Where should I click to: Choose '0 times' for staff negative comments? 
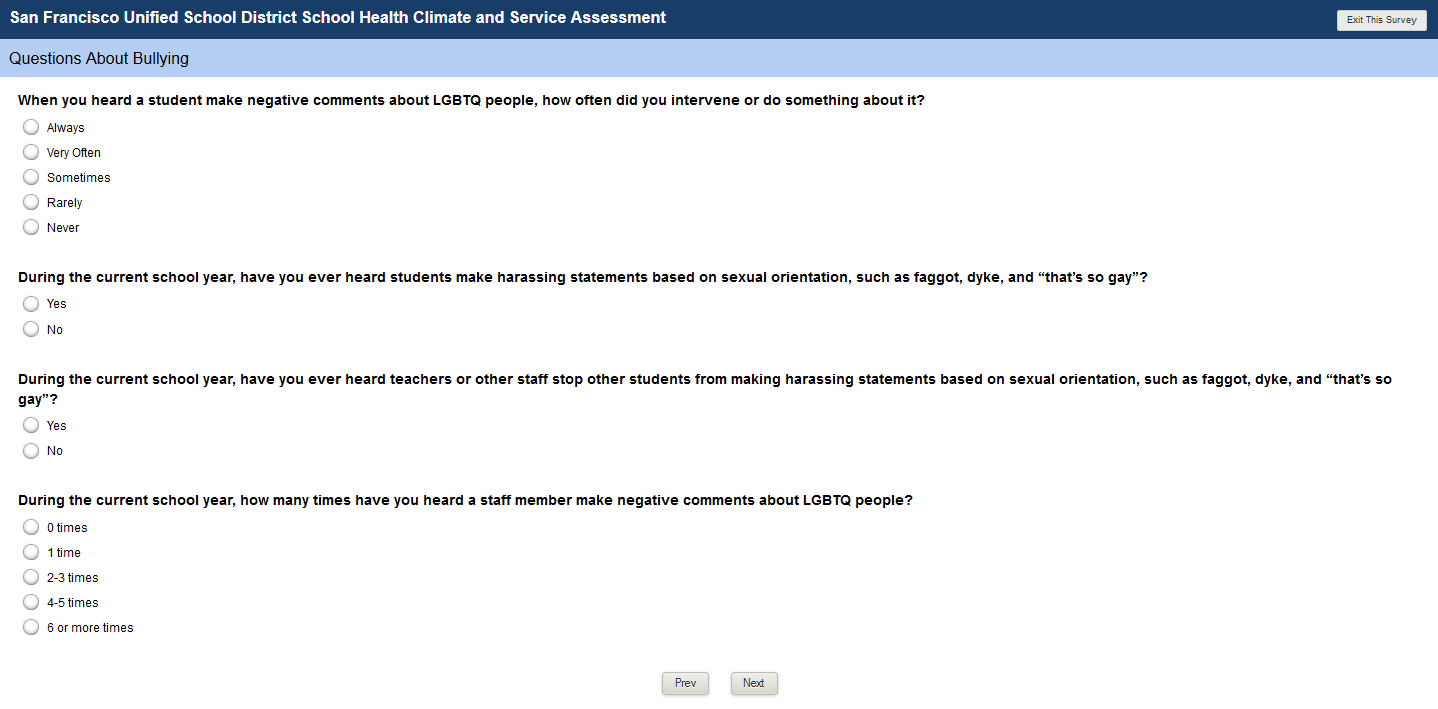(x=31, y=527)
